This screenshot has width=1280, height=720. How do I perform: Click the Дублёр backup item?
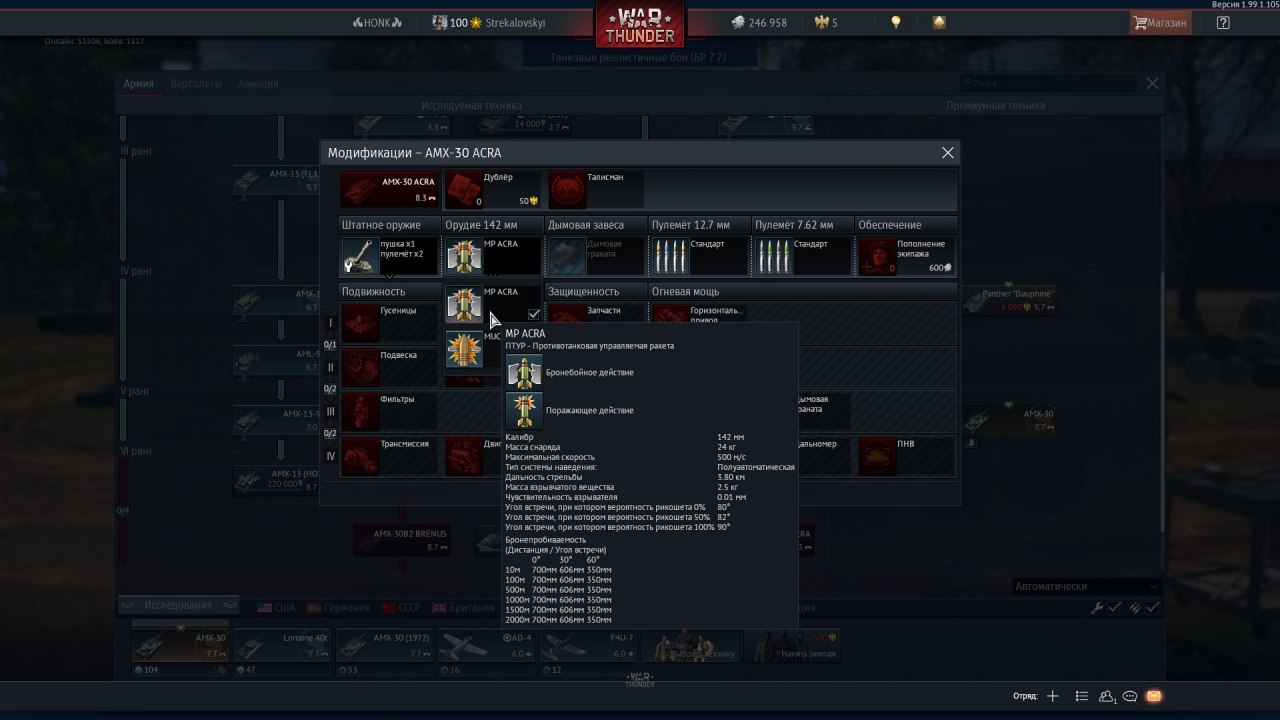tap(492, 189)
